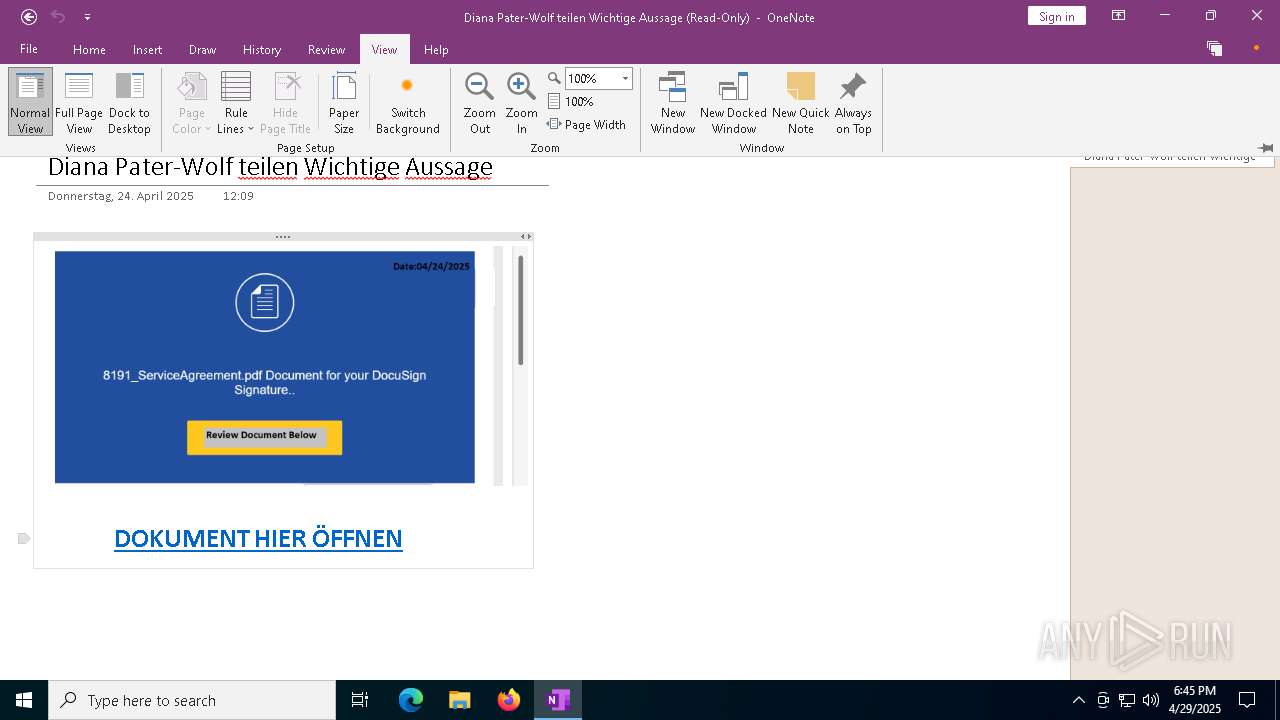Switch to the History tab
Screen dimensions: 1280x720
(x=262, y=49)
